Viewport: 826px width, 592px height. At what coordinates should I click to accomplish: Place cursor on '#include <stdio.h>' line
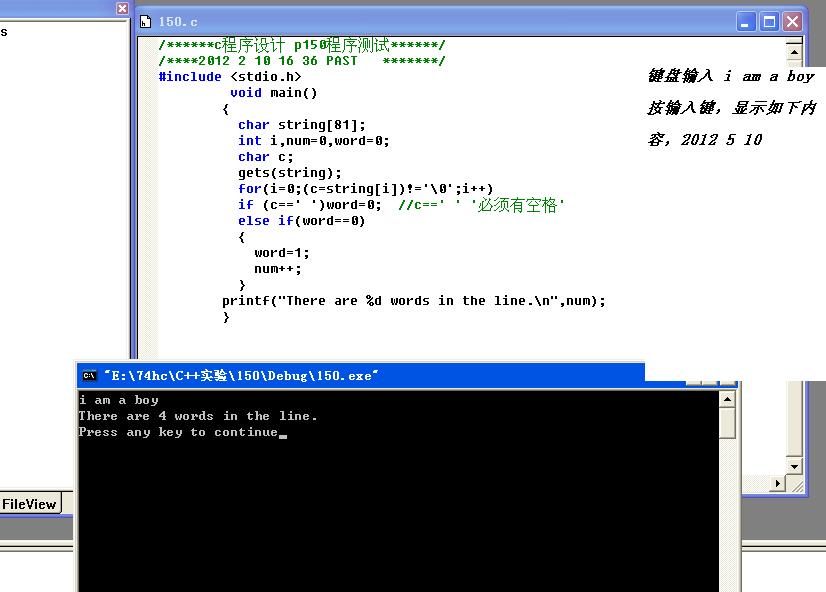[230, 77]
